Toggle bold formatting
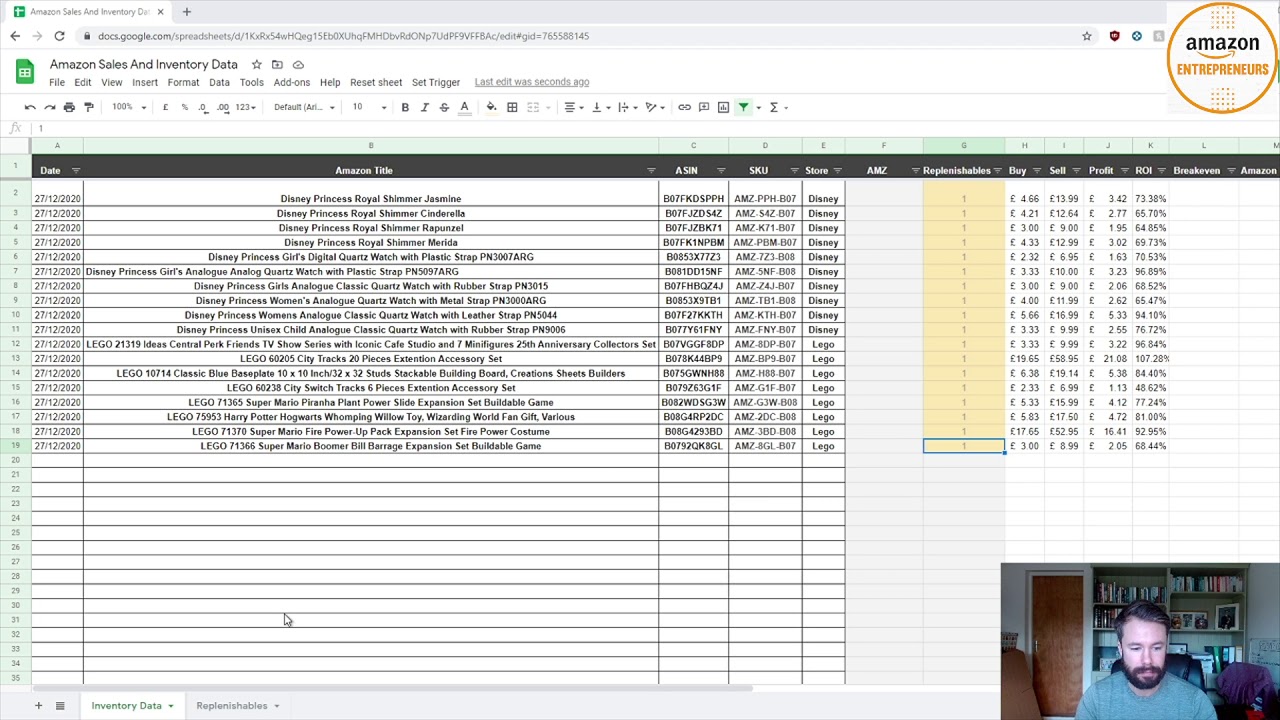Image resolution: width=1280 pixels, height=720 pixels. [x=405, y=107]
